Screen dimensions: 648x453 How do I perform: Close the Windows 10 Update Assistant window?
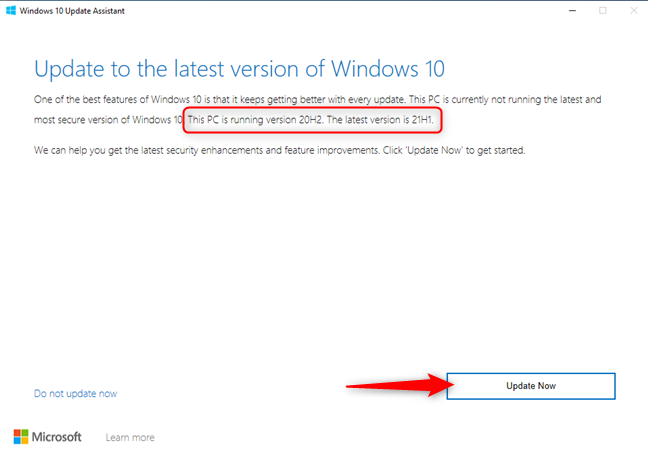(634, 10)
